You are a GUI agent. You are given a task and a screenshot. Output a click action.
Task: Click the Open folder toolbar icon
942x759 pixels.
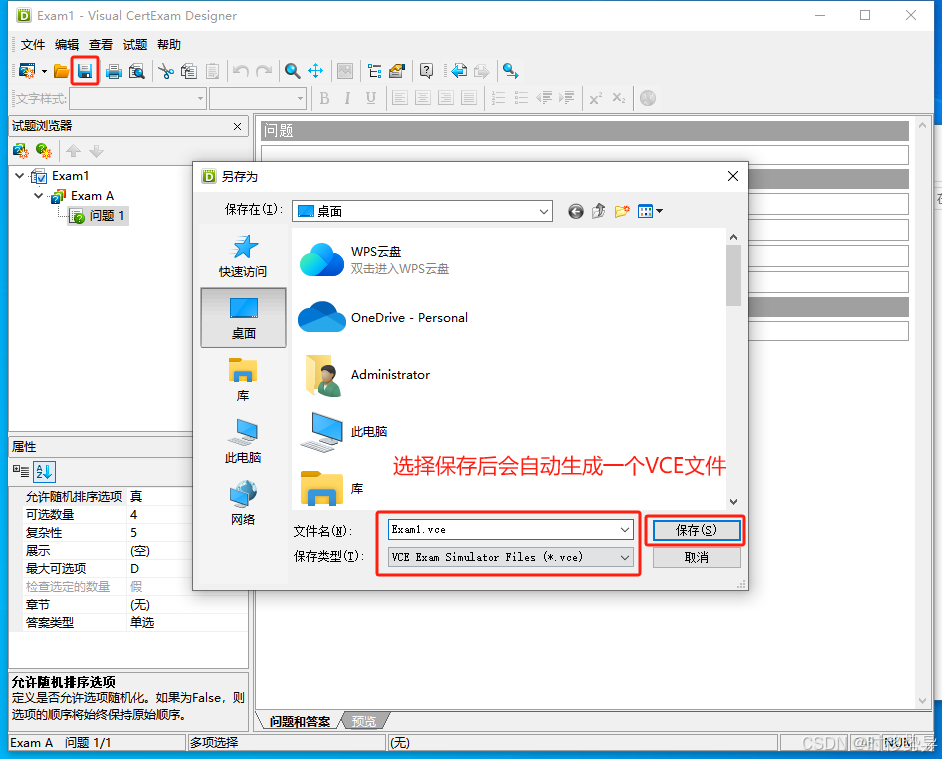[x=61, y=71]
